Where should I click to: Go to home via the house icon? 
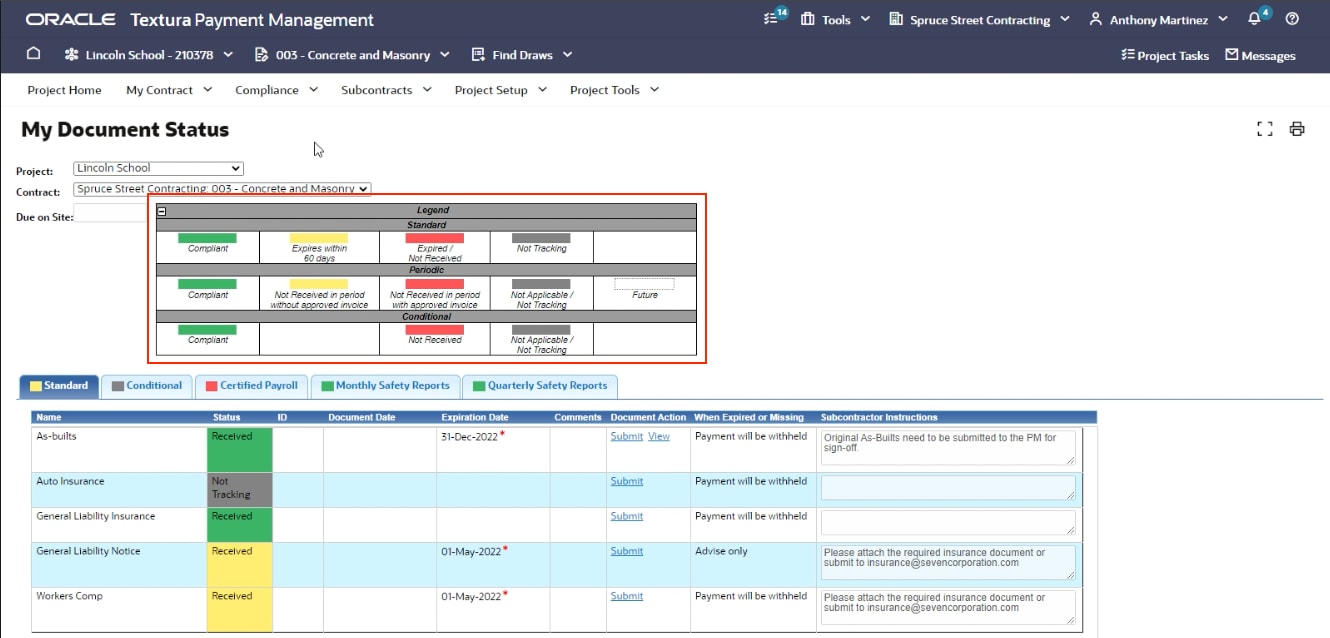33,54
